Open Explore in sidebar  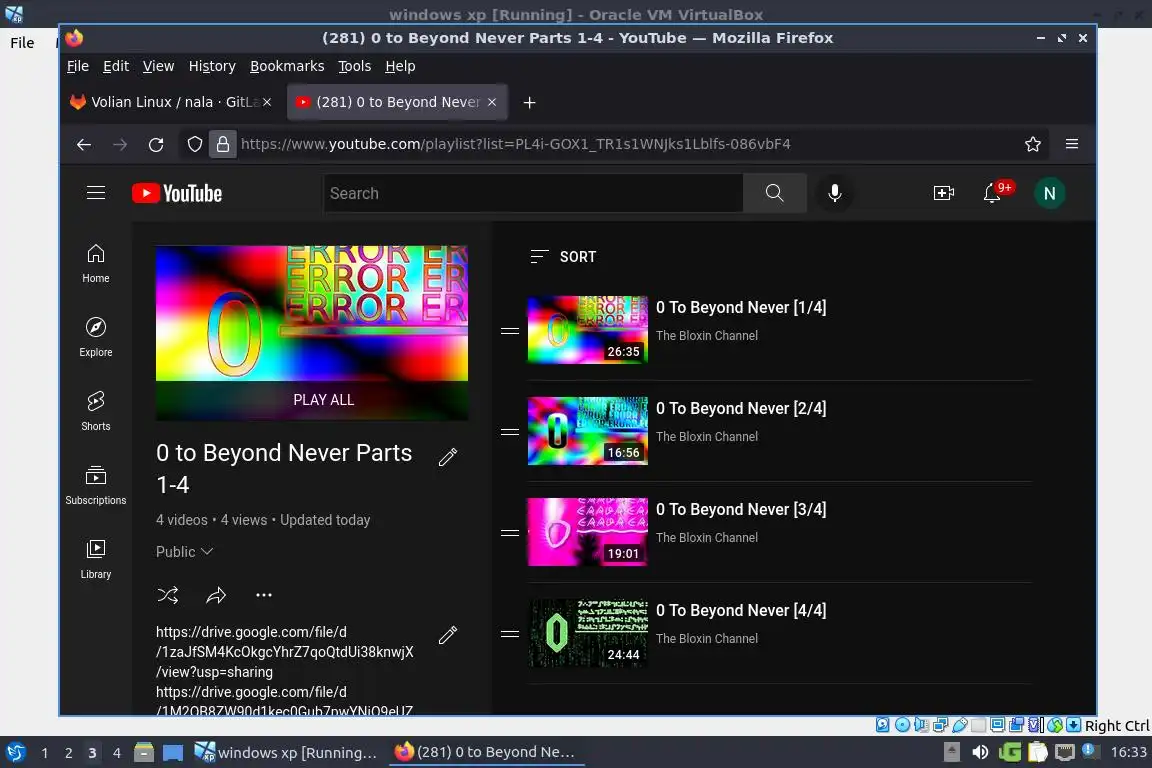pos(96,337)
